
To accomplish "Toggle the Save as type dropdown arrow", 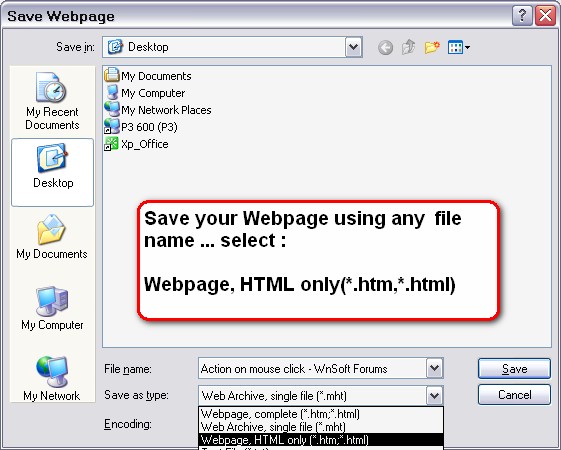I will click(434, 396).
